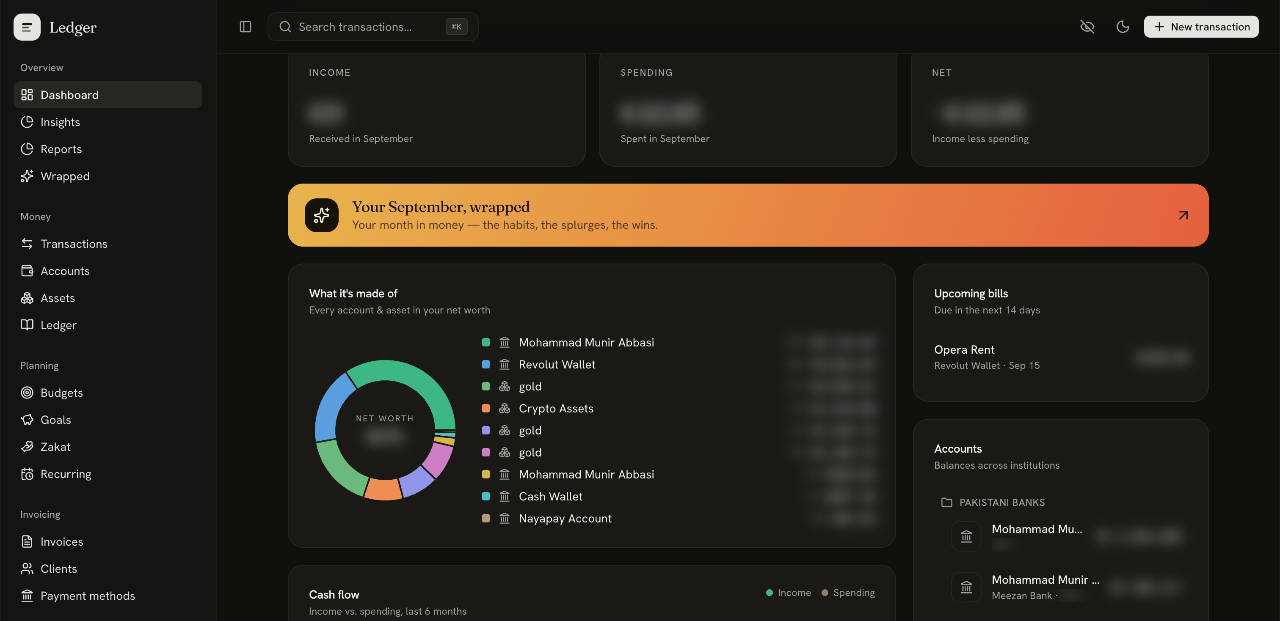Click the Accounts wallet icon in sidebar
The height and width of the screenshot is (621, 1280).
click(x=27, y=271)
